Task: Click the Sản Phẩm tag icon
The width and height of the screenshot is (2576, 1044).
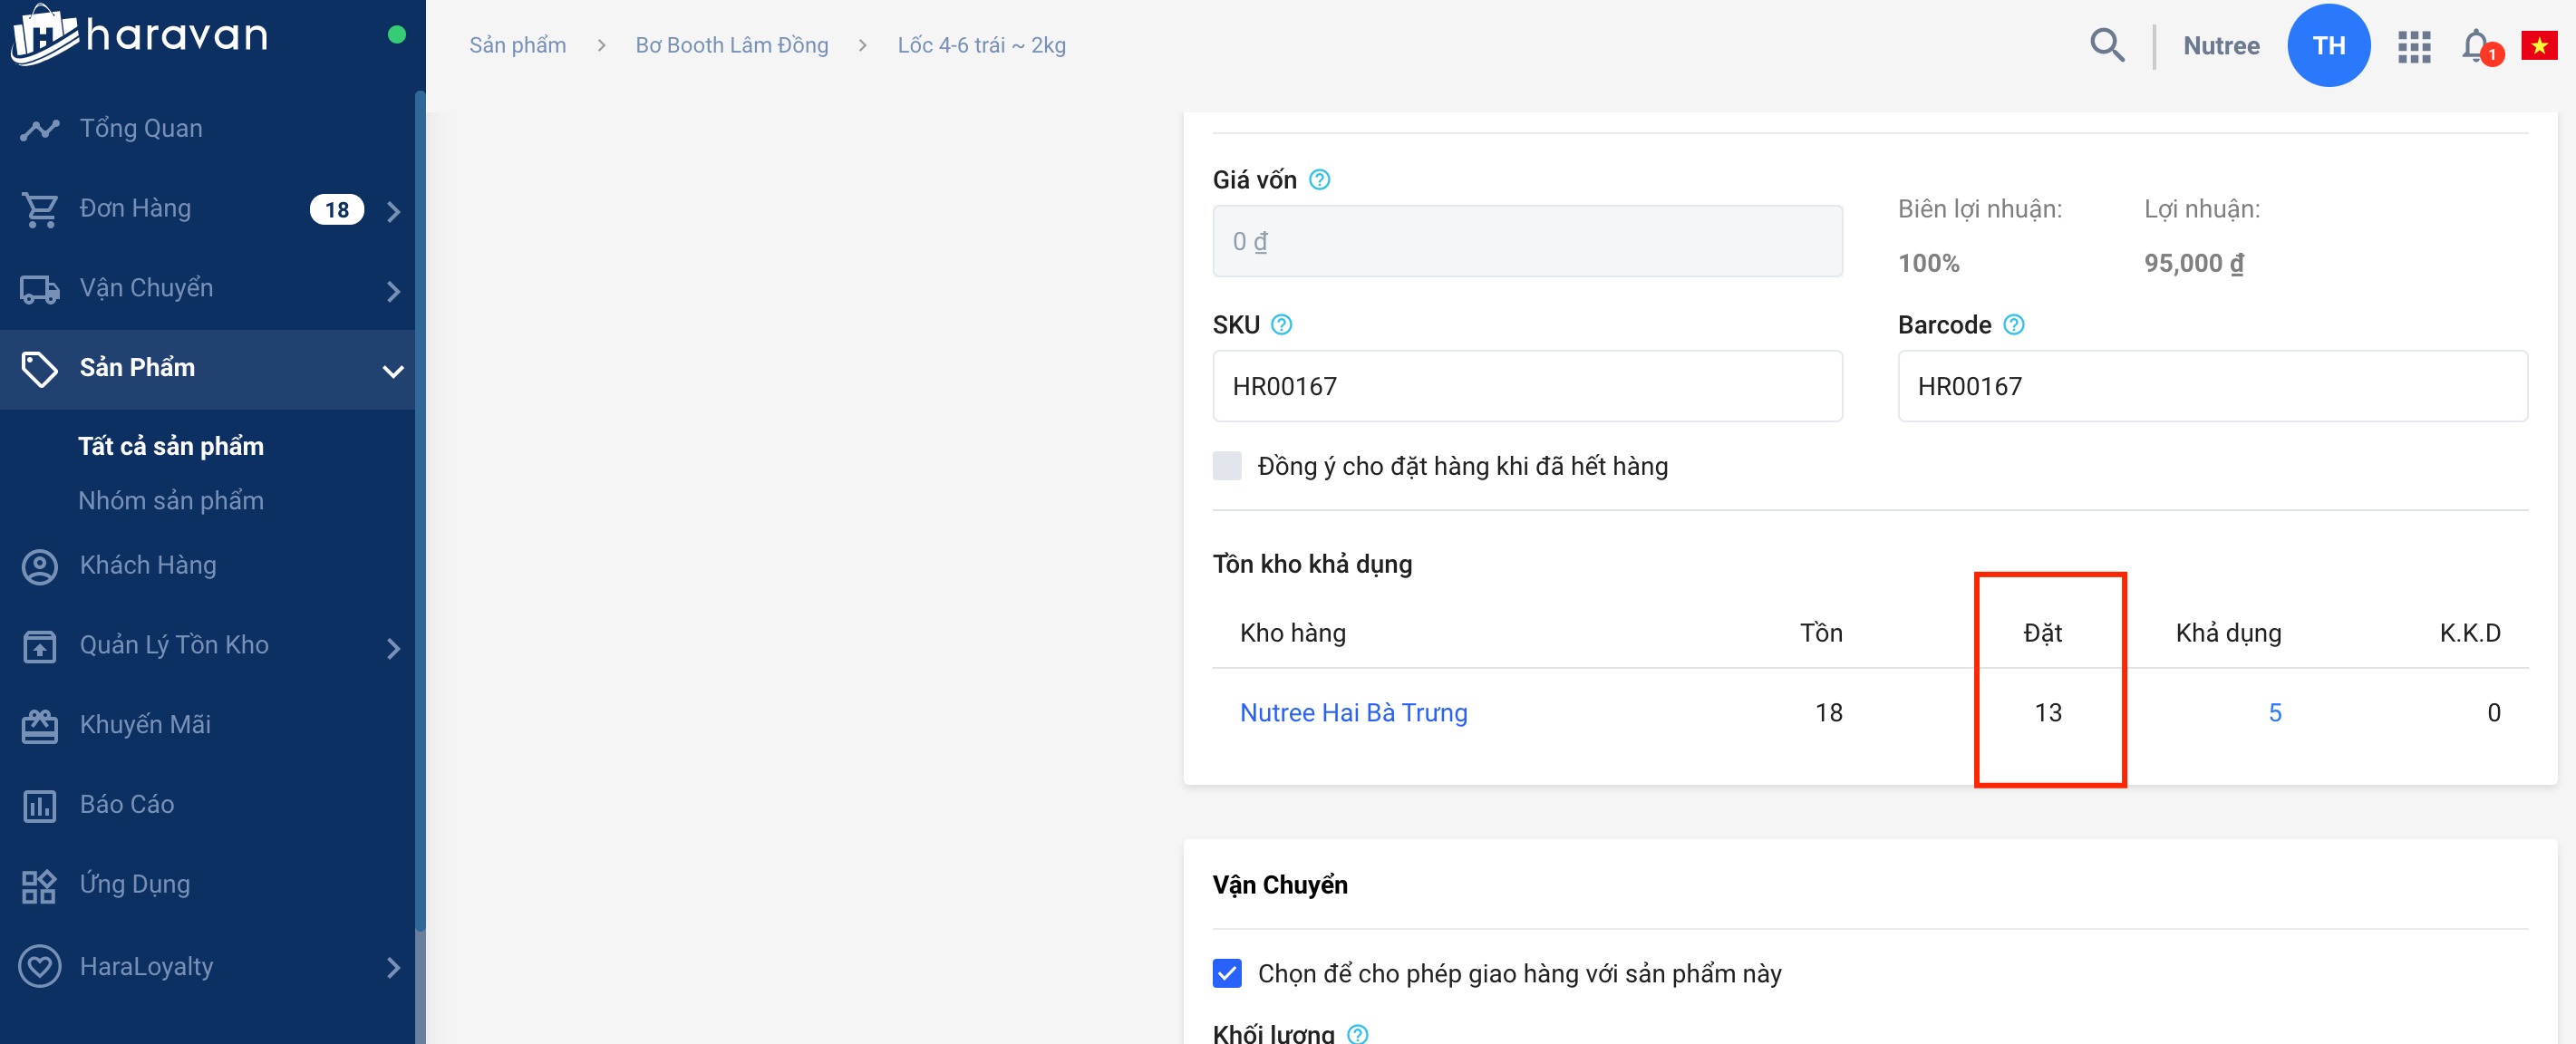Action: [x=40, y=369]
